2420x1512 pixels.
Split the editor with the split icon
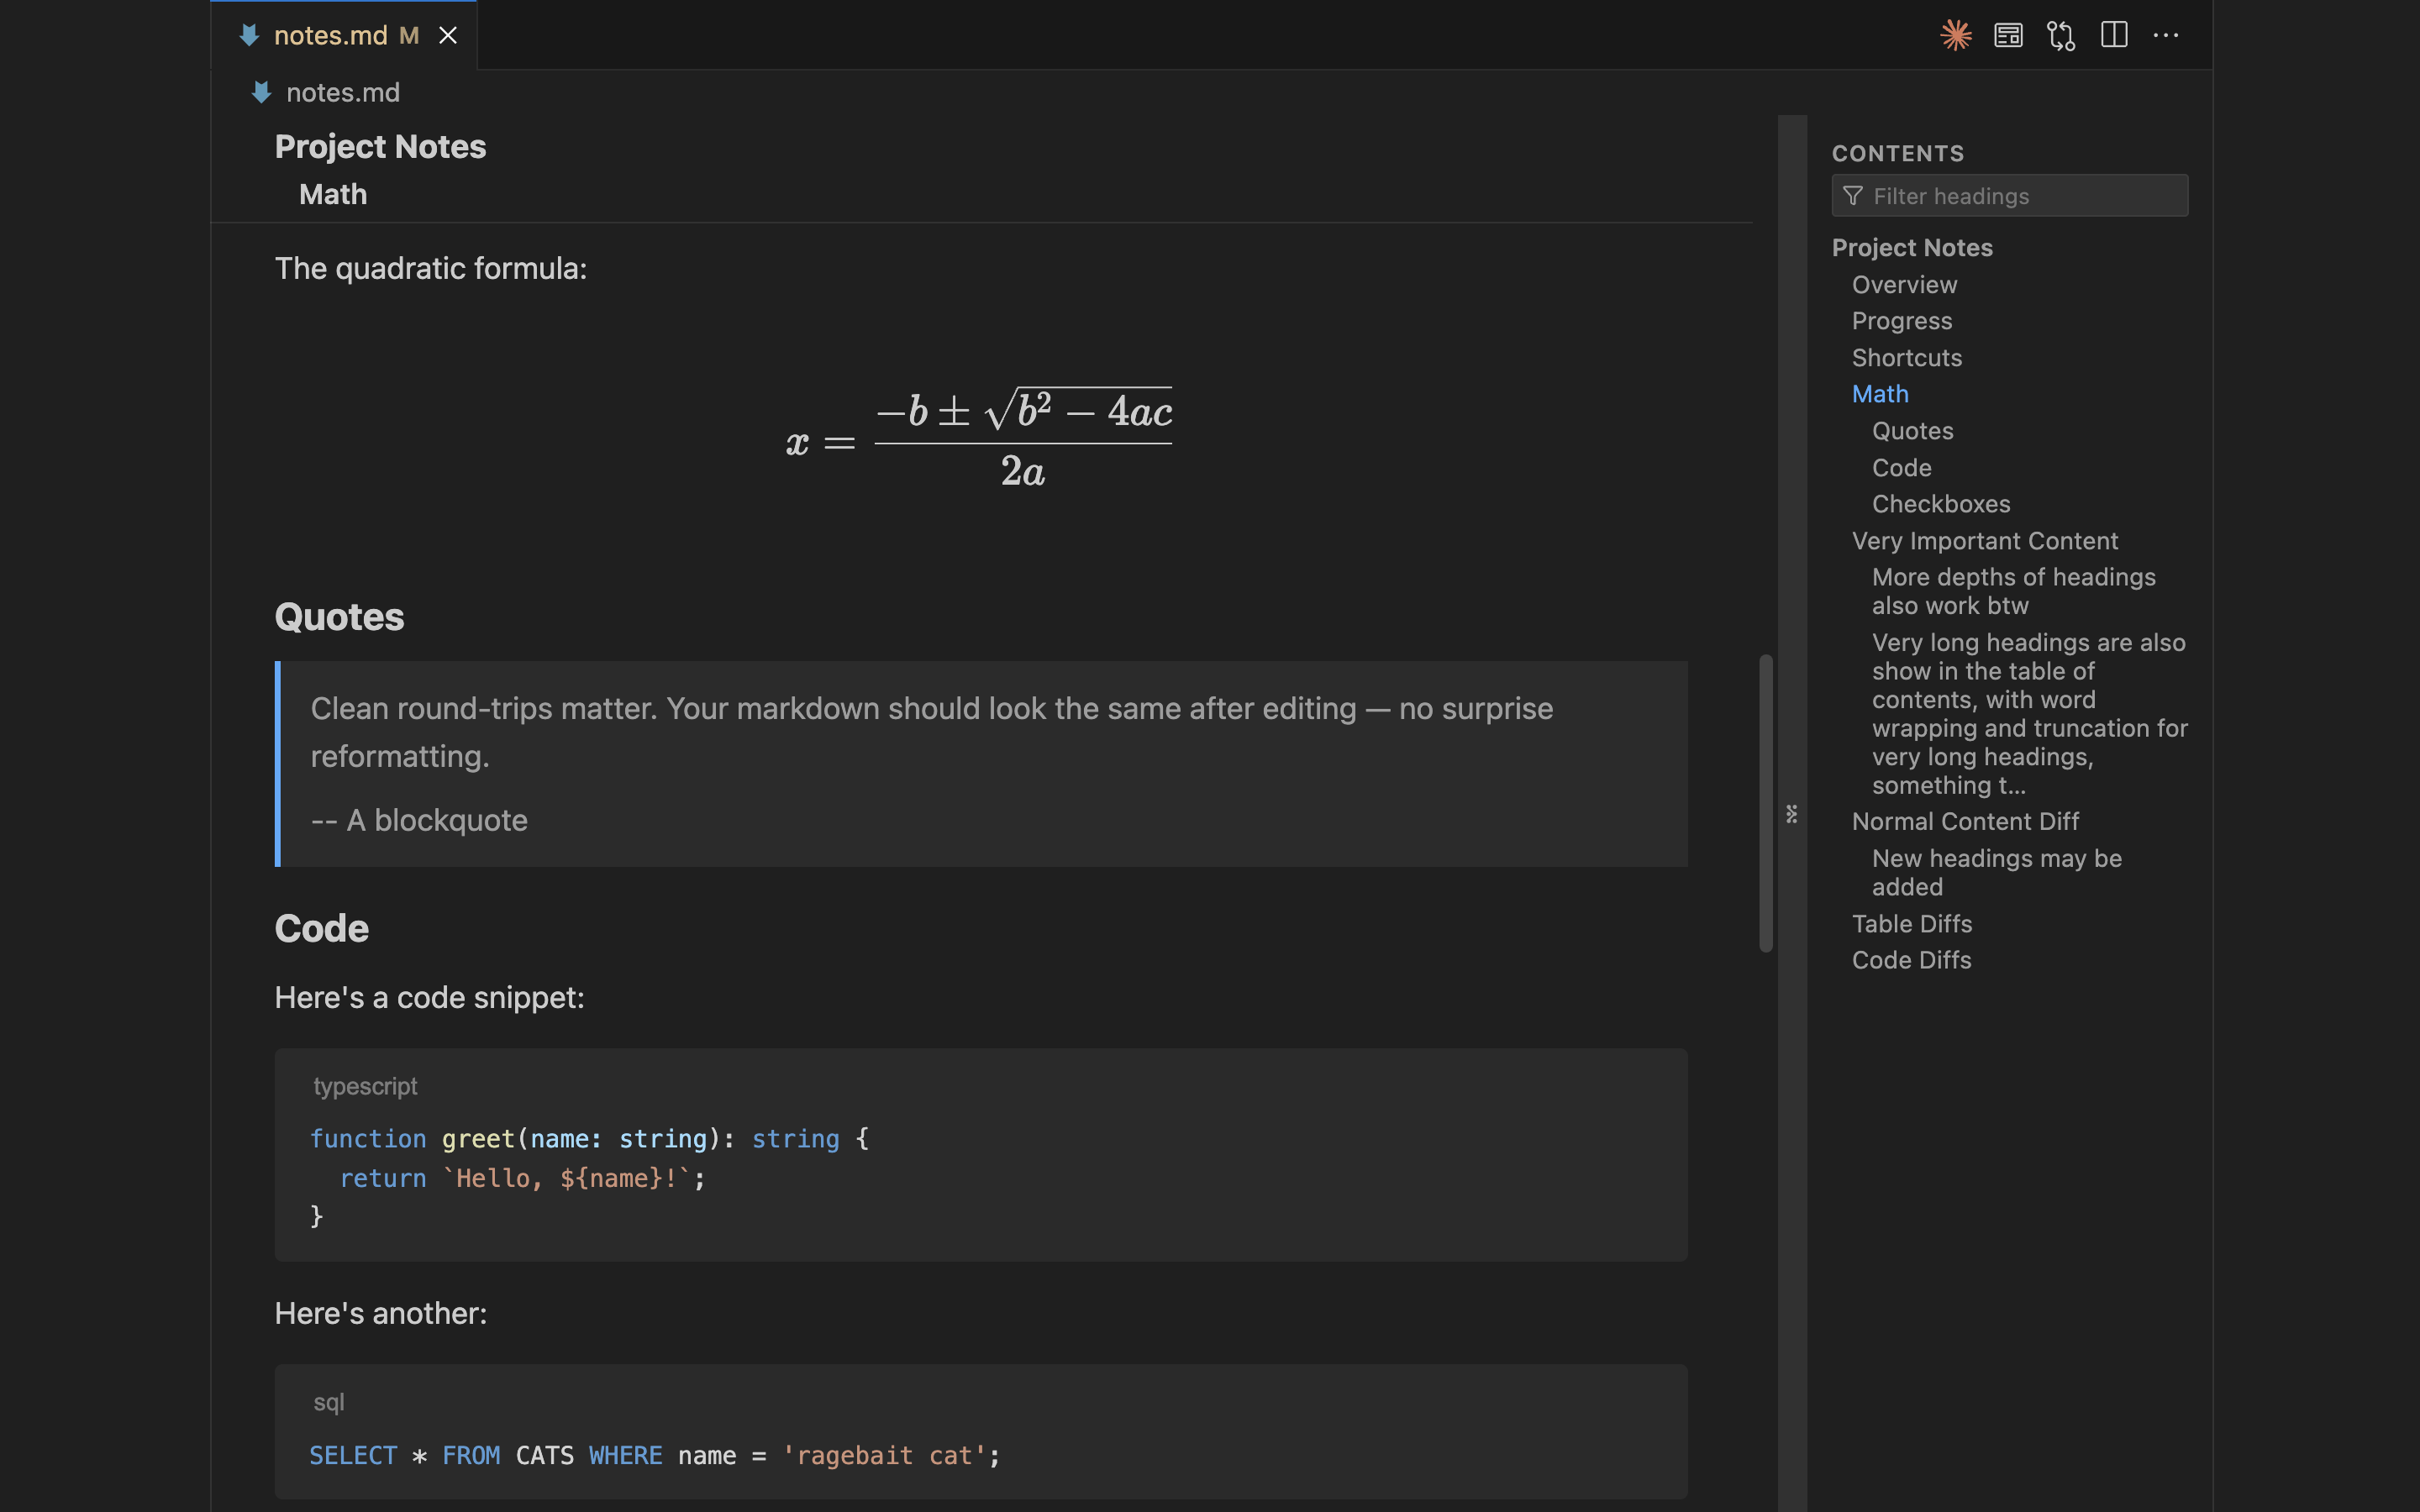2114,36
